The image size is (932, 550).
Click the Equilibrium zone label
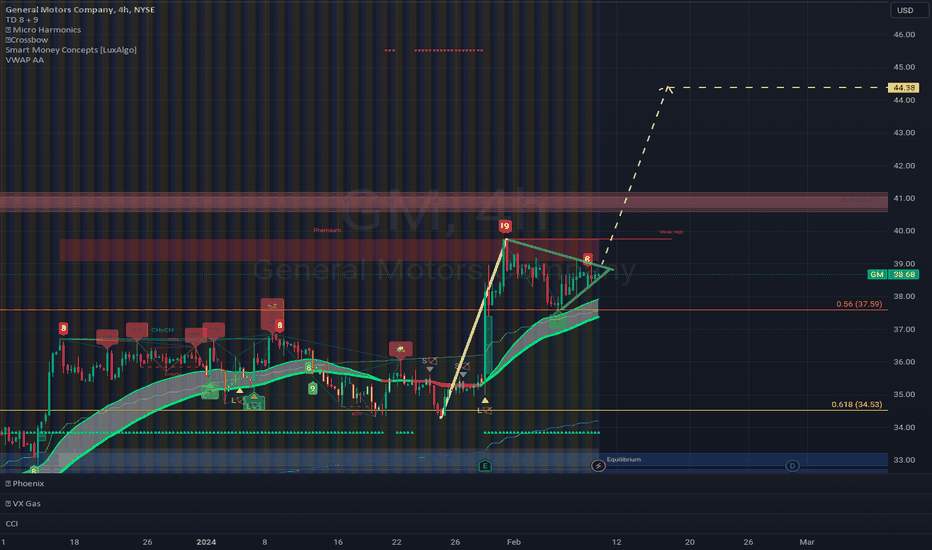(624, 460)
